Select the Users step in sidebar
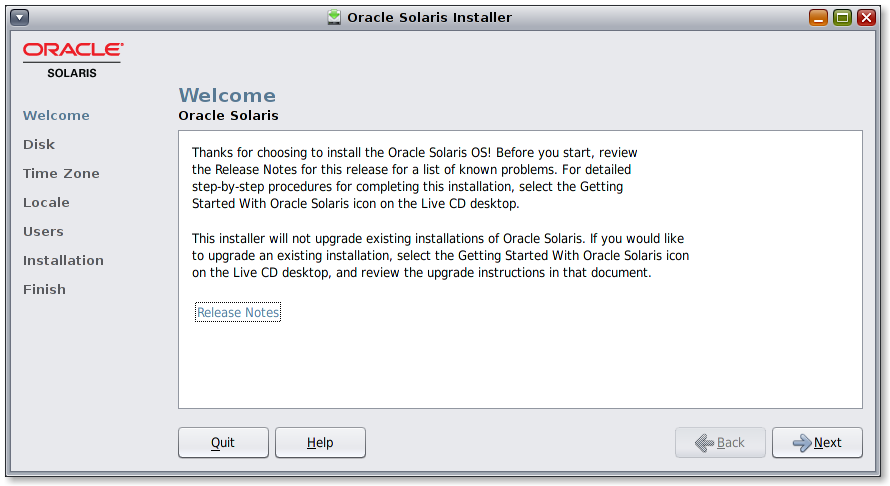Image resolution: width=890 pixels, height=486 pixels. click(43, 231)
